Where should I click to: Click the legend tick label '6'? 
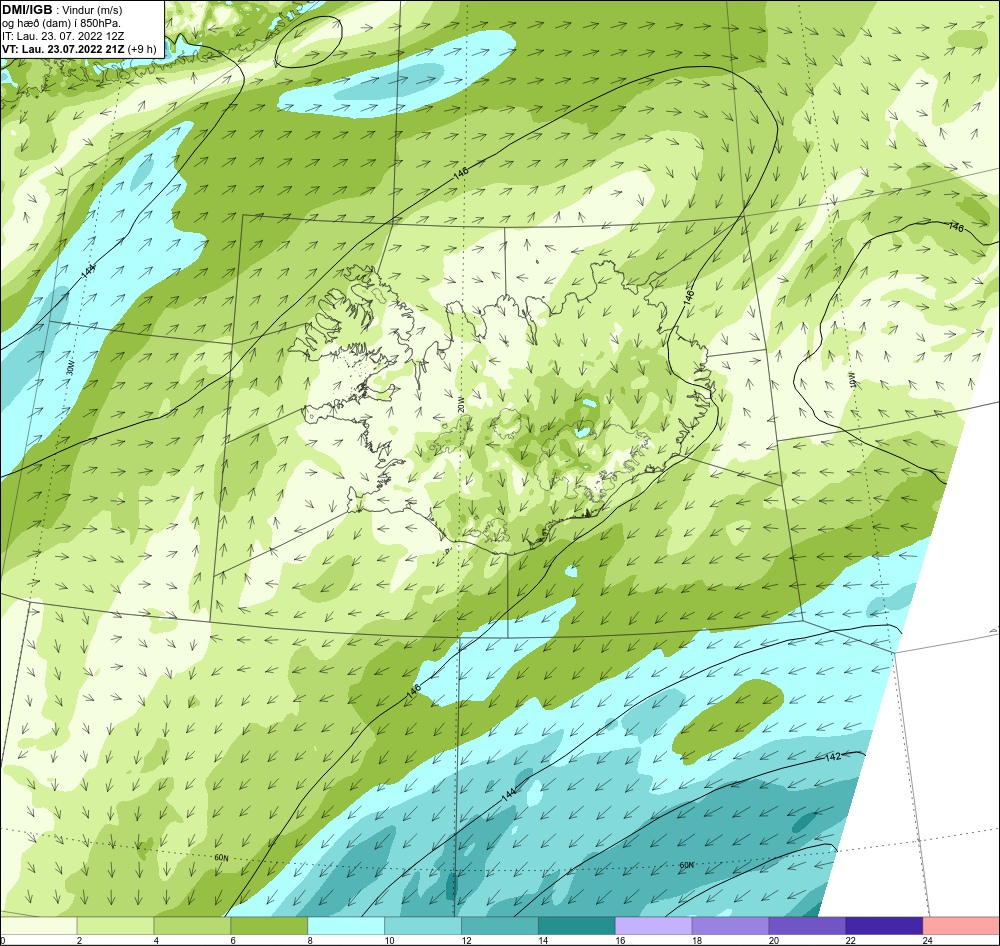(x=233, y=940)
